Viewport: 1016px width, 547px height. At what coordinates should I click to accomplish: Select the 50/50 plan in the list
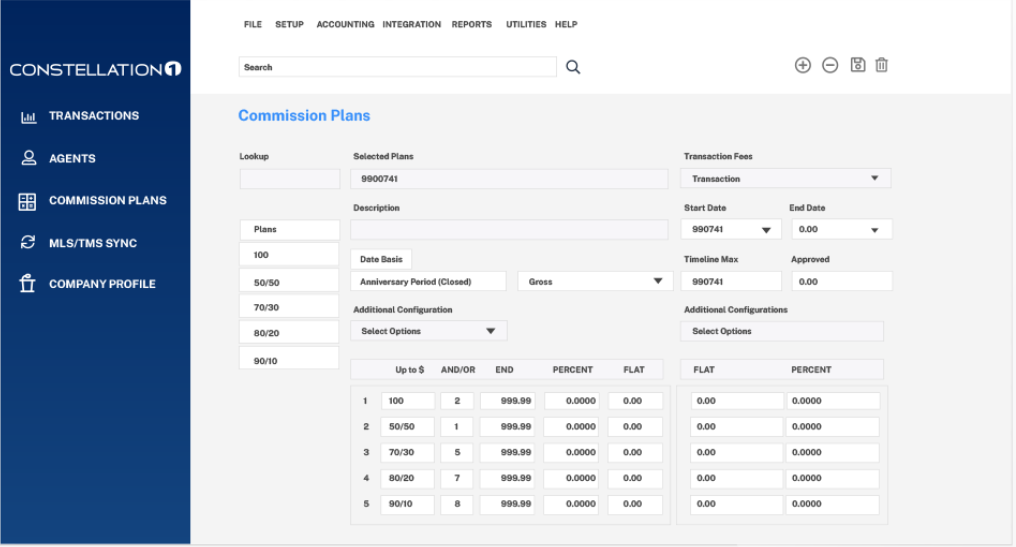pyautogui.click(x=289, y=282)
